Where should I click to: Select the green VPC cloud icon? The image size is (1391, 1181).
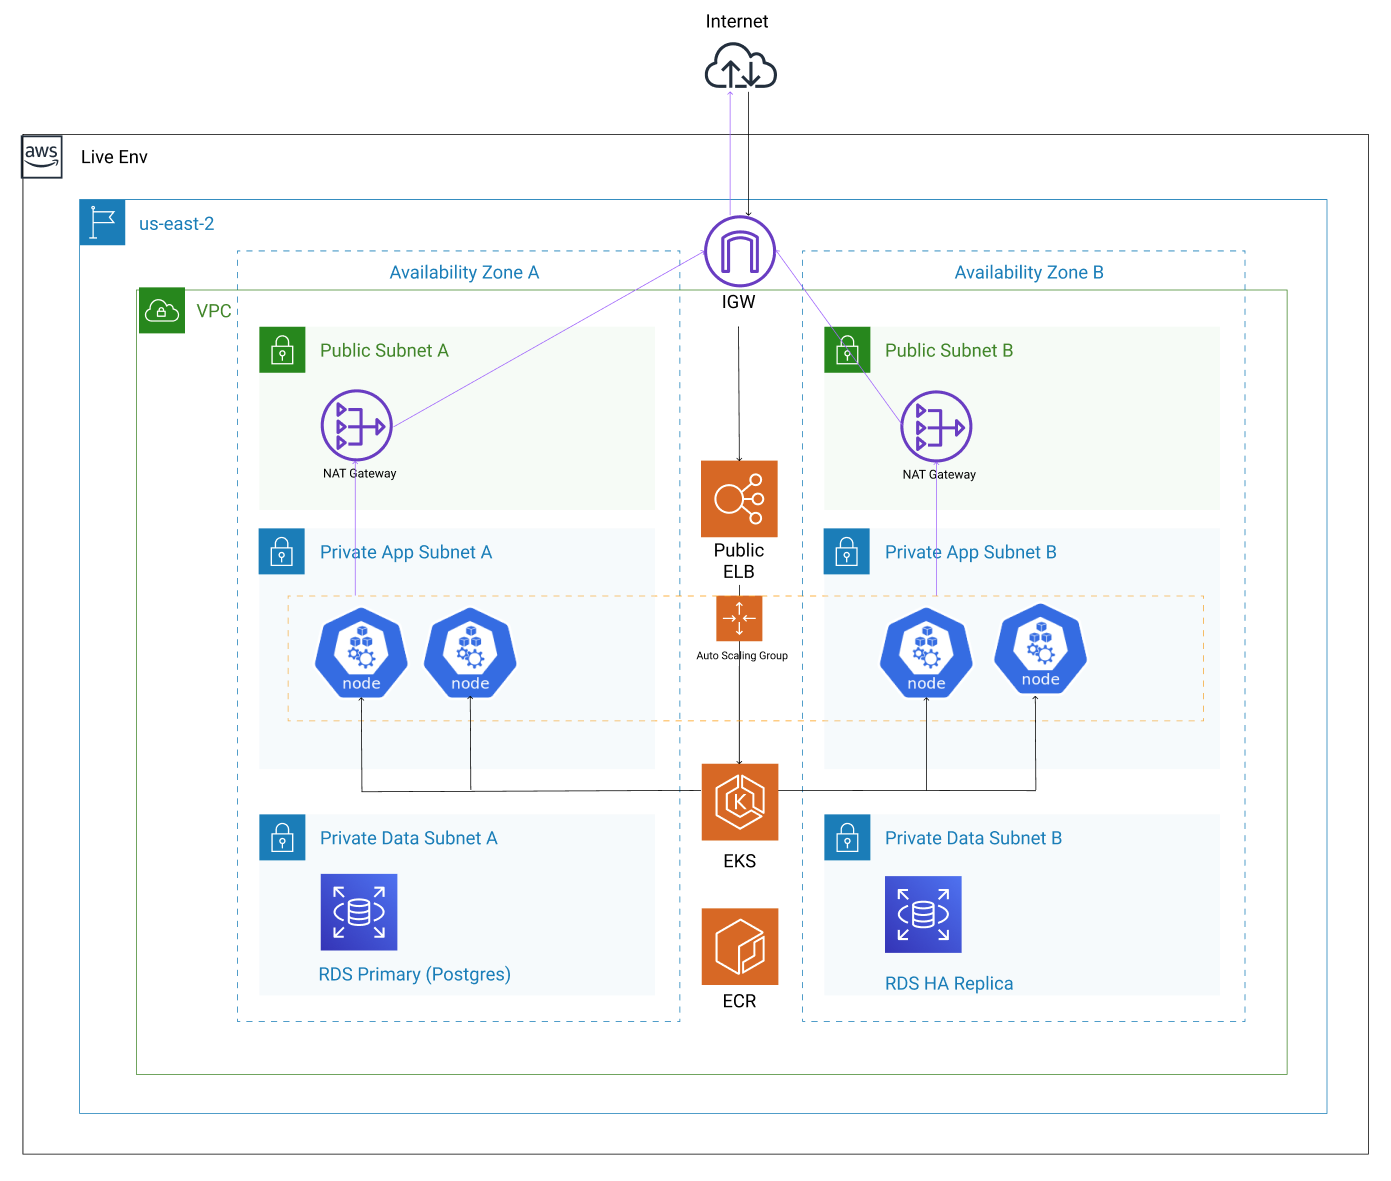coord(161,311)
